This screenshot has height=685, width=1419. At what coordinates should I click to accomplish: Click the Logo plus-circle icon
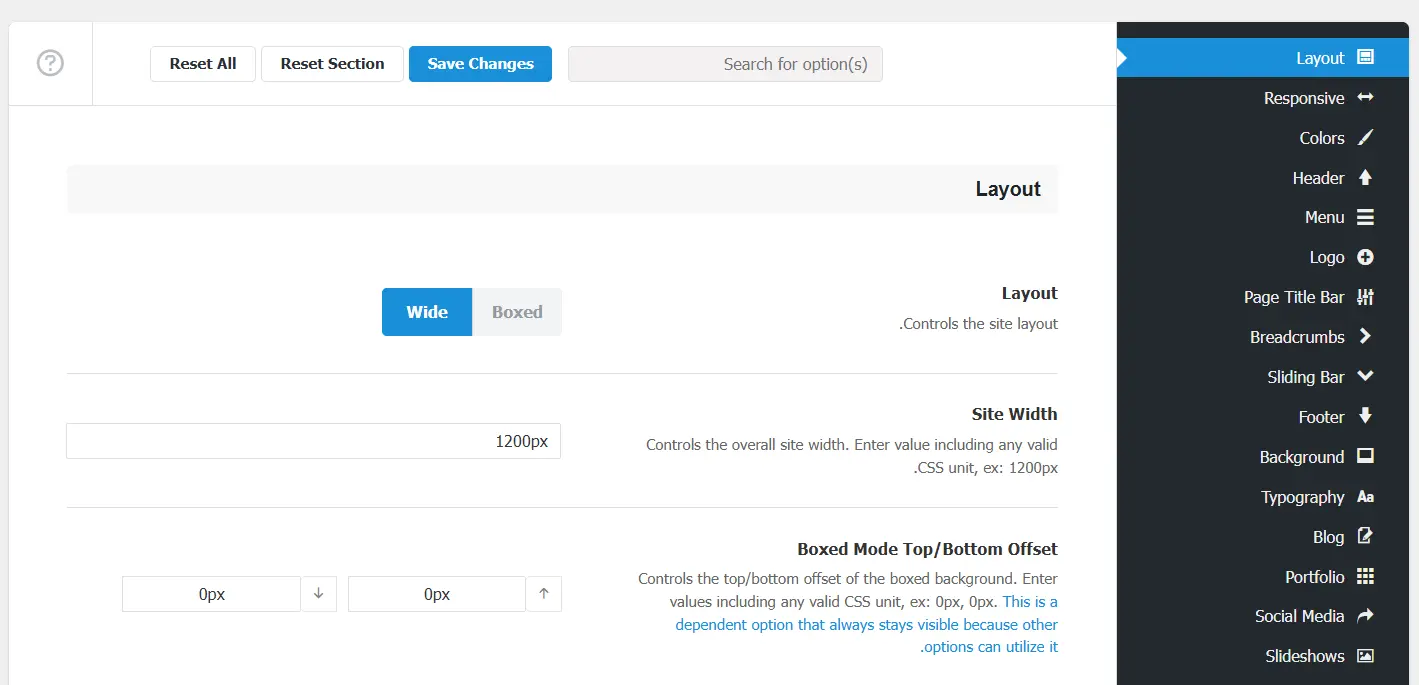[x=1365, y=257]
